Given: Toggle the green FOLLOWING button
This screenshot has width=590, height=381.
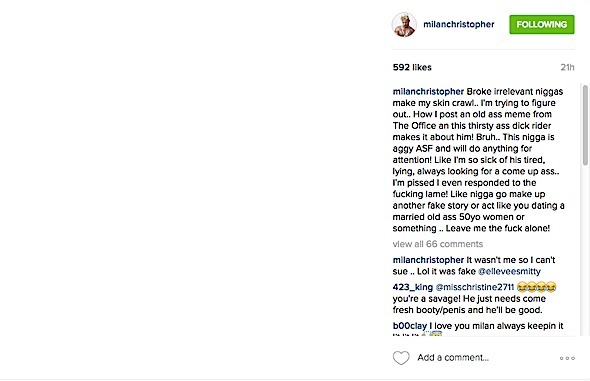Looking at the screenshot, I should coord(542,24).
